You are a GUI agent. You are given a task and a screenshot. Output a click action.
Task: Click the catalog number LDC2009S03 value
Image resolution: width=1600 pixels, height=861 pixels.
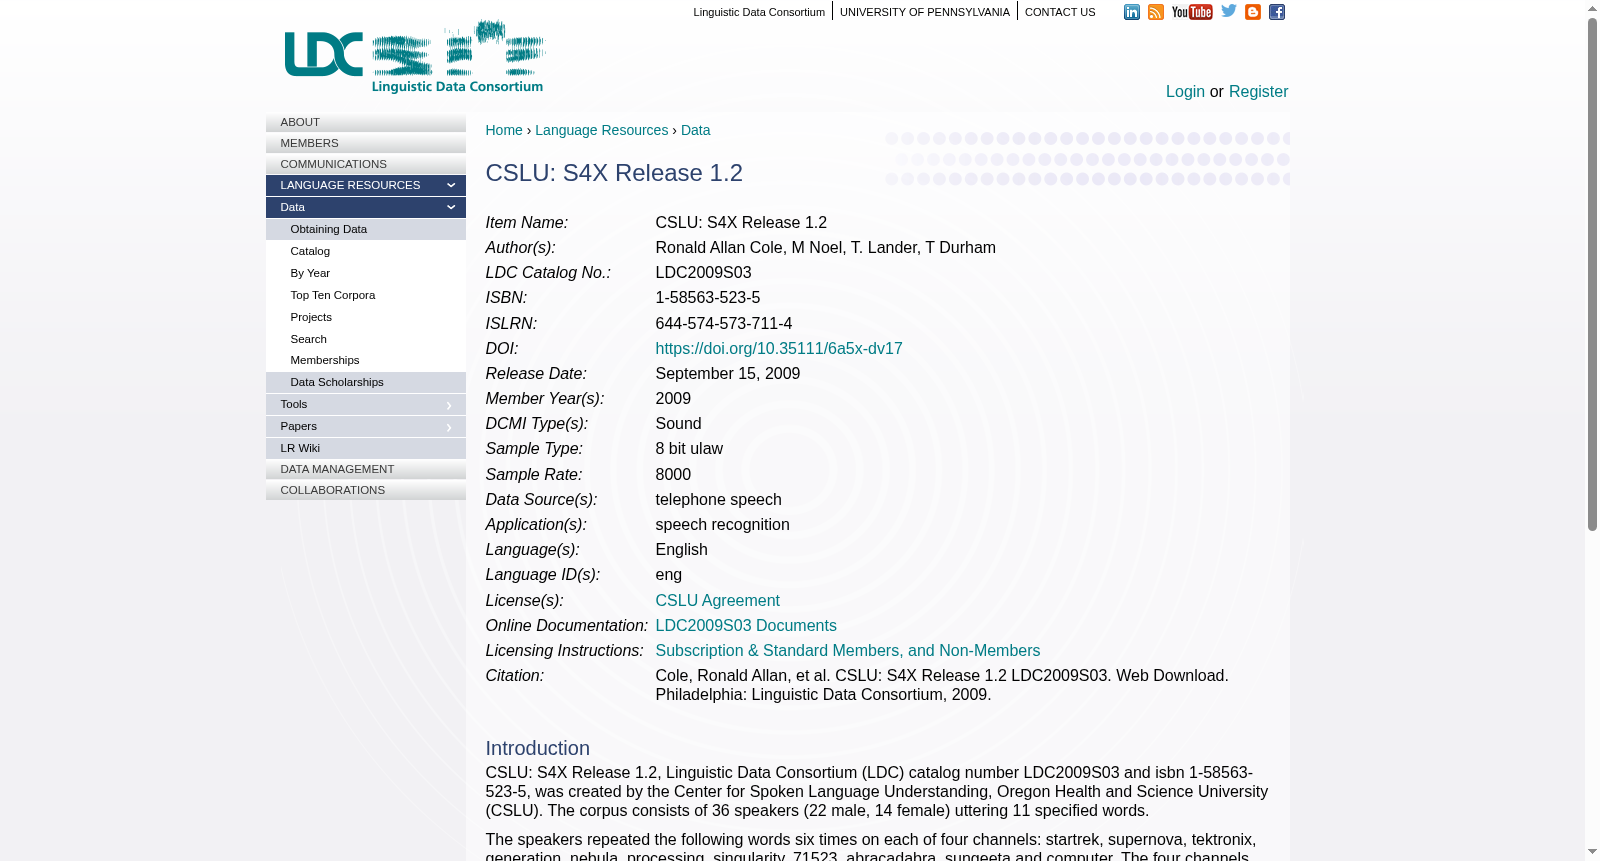point(703,273)
